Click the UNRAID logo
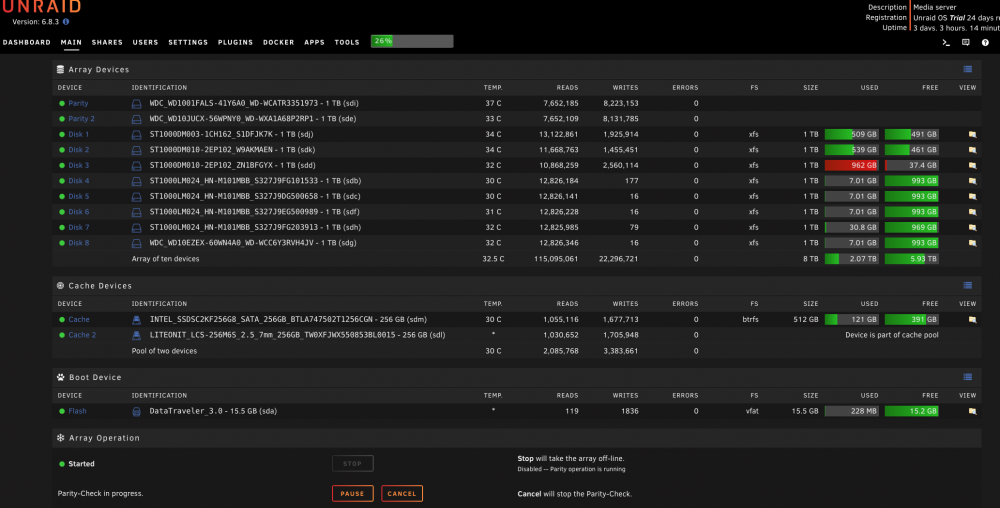The image size is (1000, 508). click(41, 6)
